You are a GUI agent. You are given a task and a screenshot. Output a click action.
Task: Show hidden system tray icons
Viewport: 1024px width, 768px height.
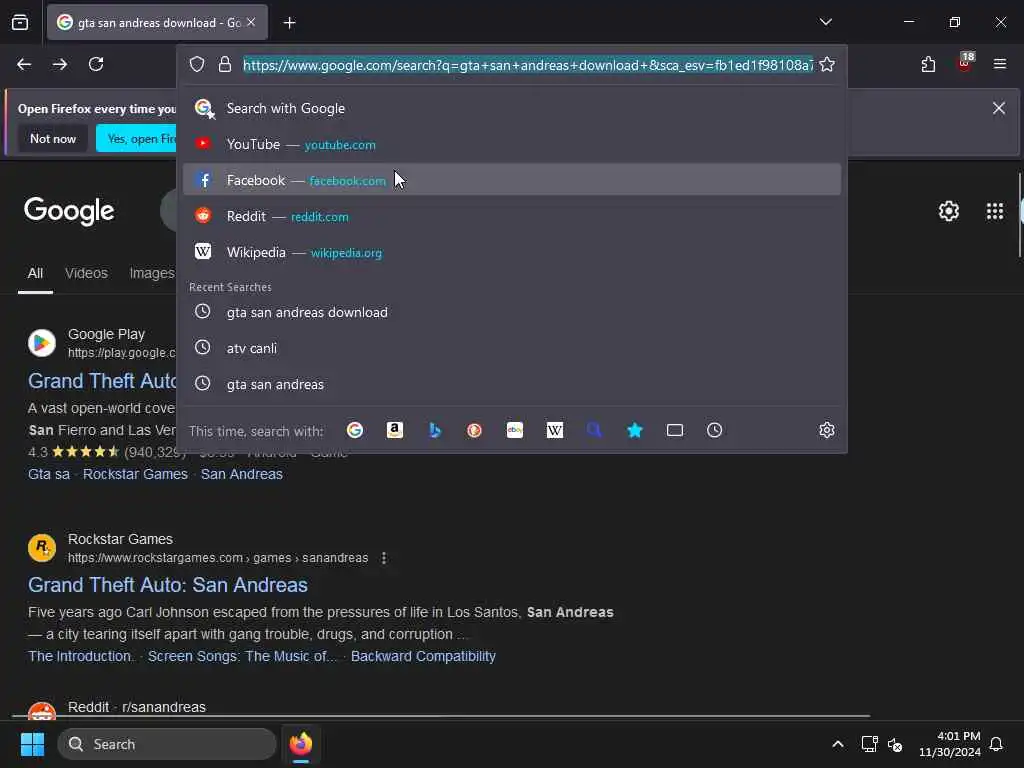coord(838,744)
